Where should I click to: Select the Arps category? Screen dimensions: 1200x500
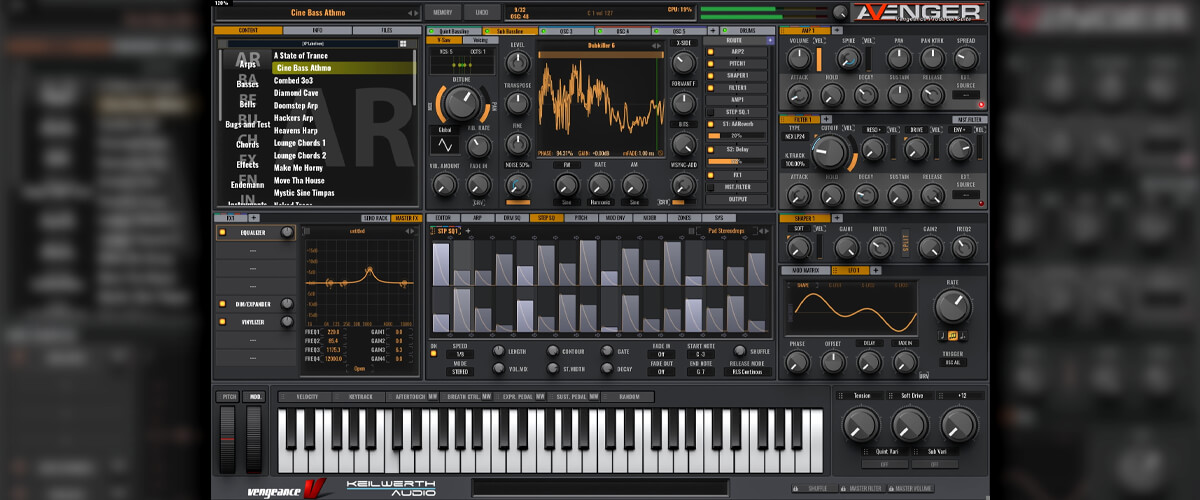pyautogui.click(x=247, y=64)
